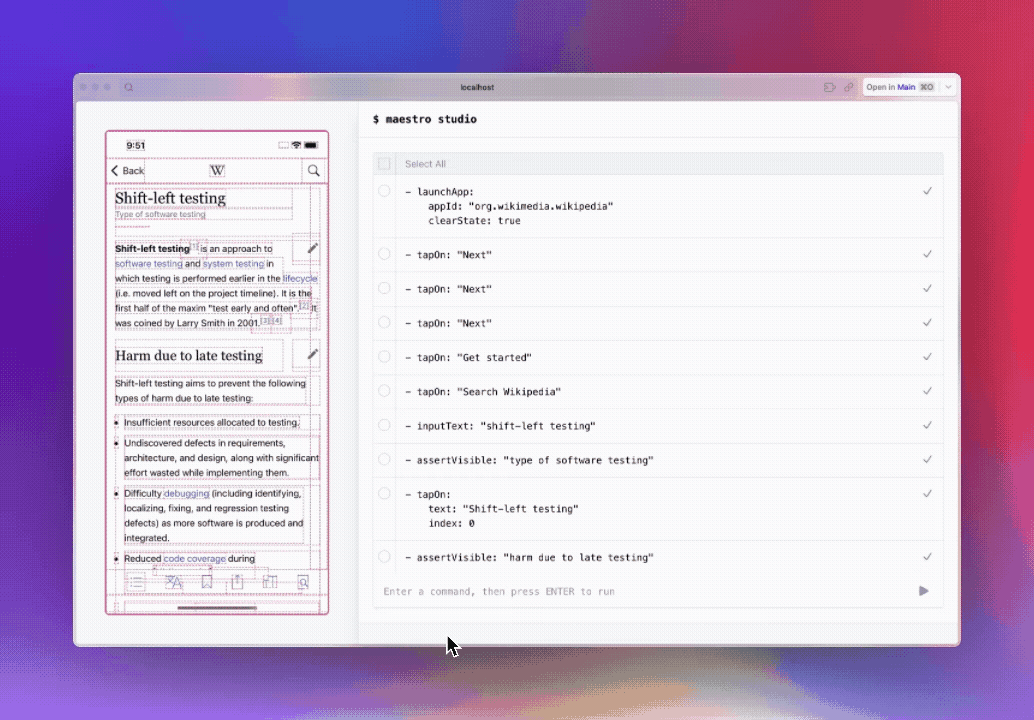Click checkmark status on inputText command
The height and width of the screenshot is (720, 1034).
[927, 425]
